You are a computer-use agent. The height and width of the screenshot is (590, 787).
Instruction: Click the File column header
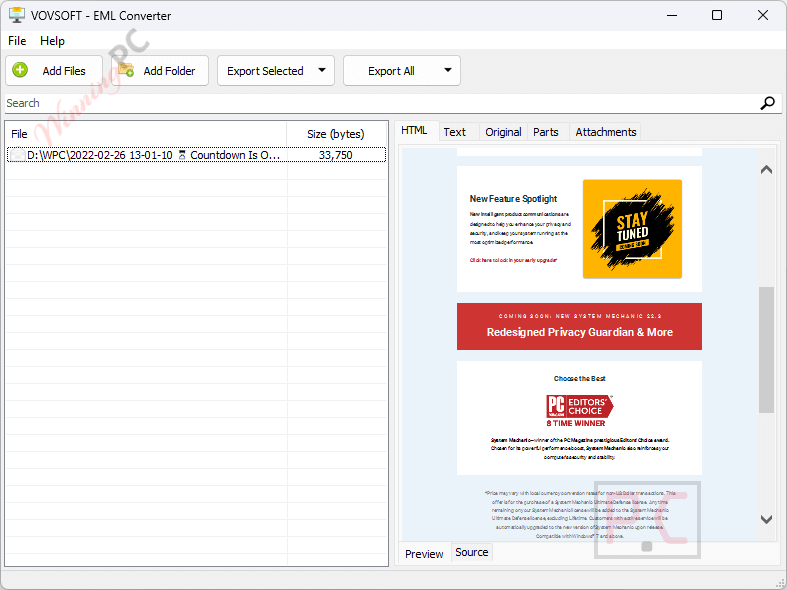click(x=146, y=134)
